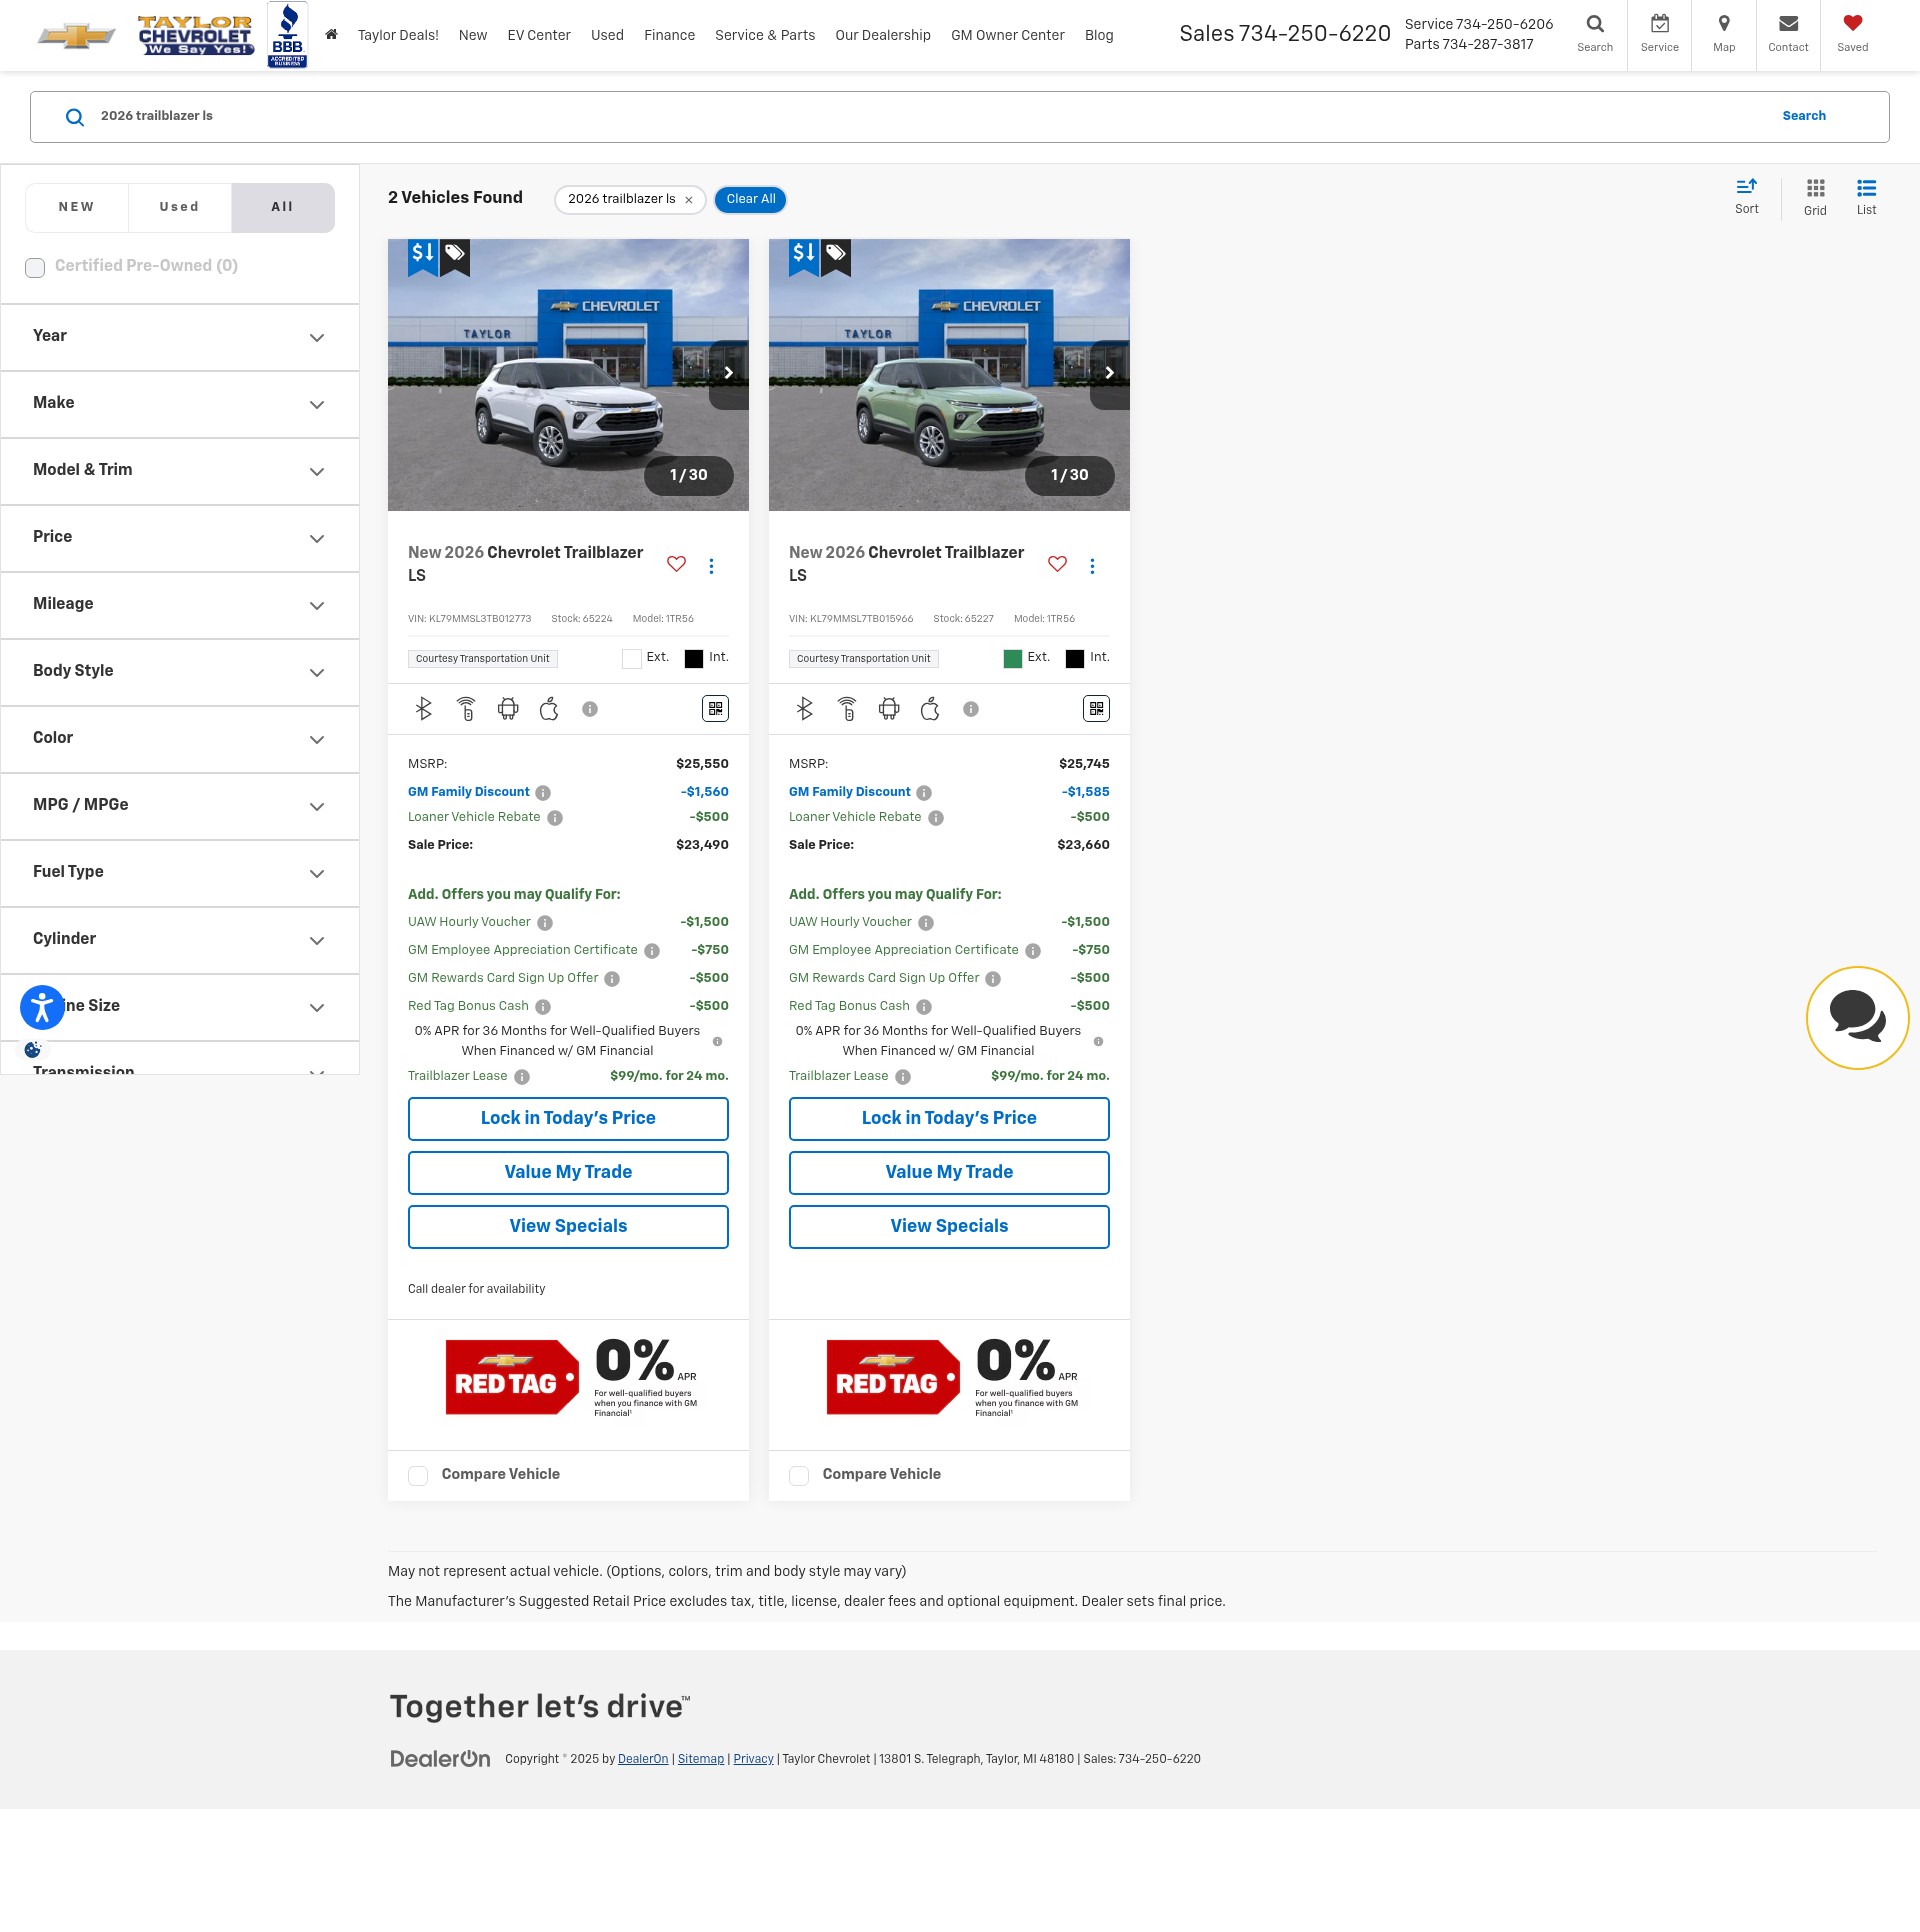Screen dimensions: 1920x1932
Task: Open Taylor Deals! menu item
Action: coord(398,35)
